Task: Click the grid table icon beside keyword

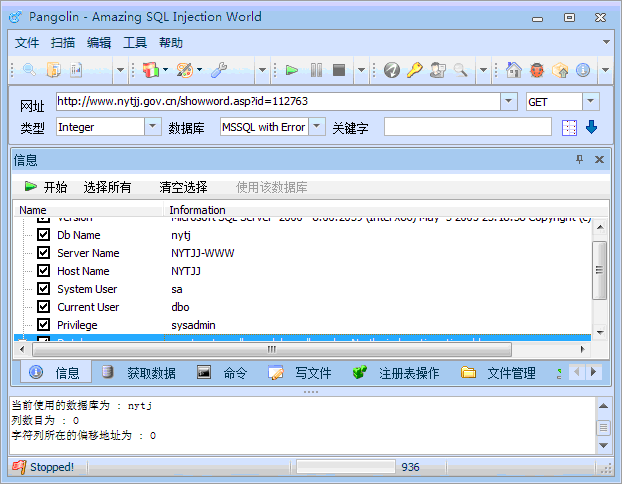Action: click(569, 128)
